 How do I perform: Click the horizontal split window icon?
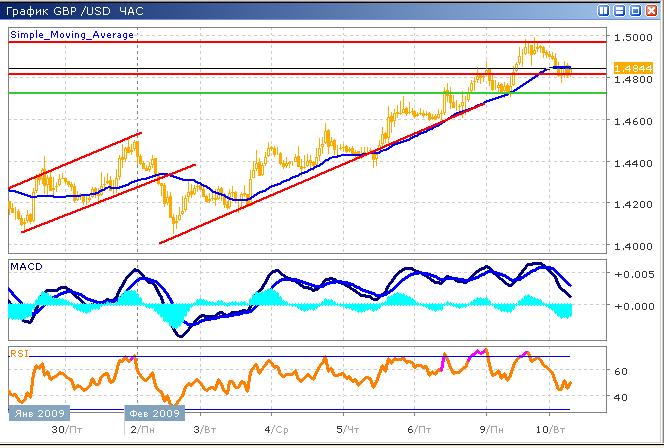tap(620, 10)
